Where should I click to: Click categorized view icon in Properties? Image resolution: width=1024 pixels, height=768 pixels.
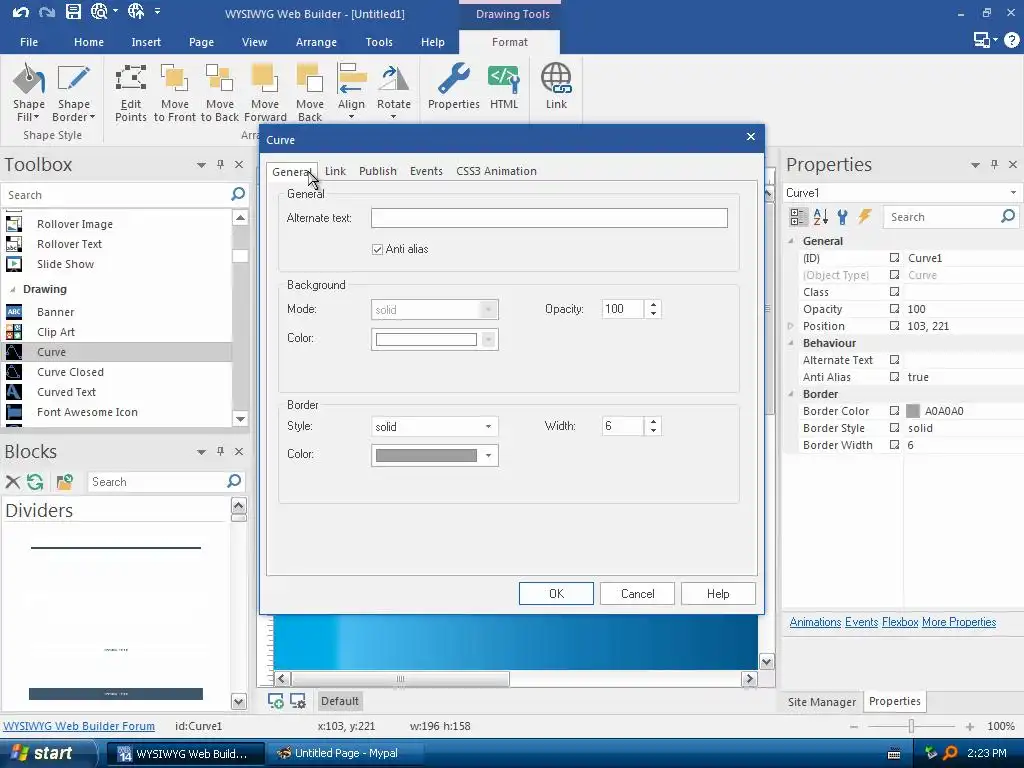click(x=797, y=217)
